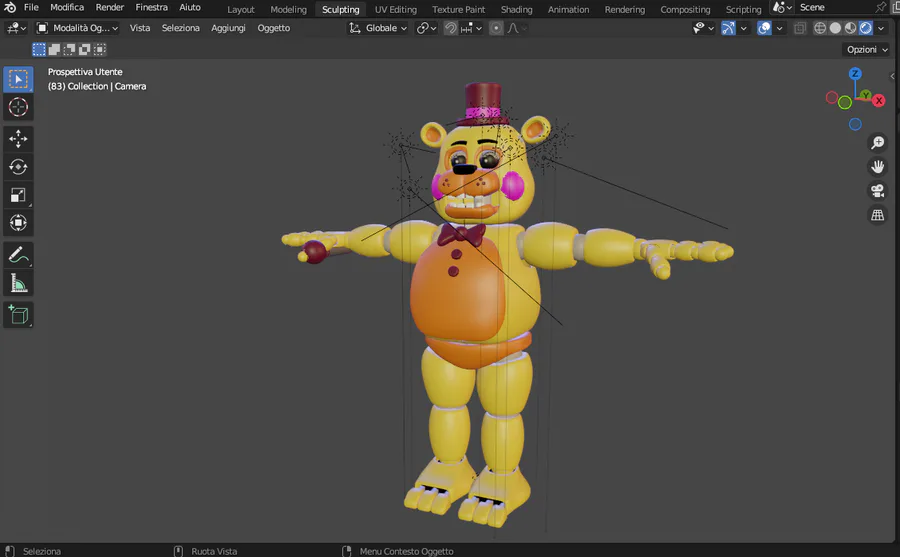Click the bottom blue negative Z gizmo circle
This screenshot has height=557, width=900.
855,124
